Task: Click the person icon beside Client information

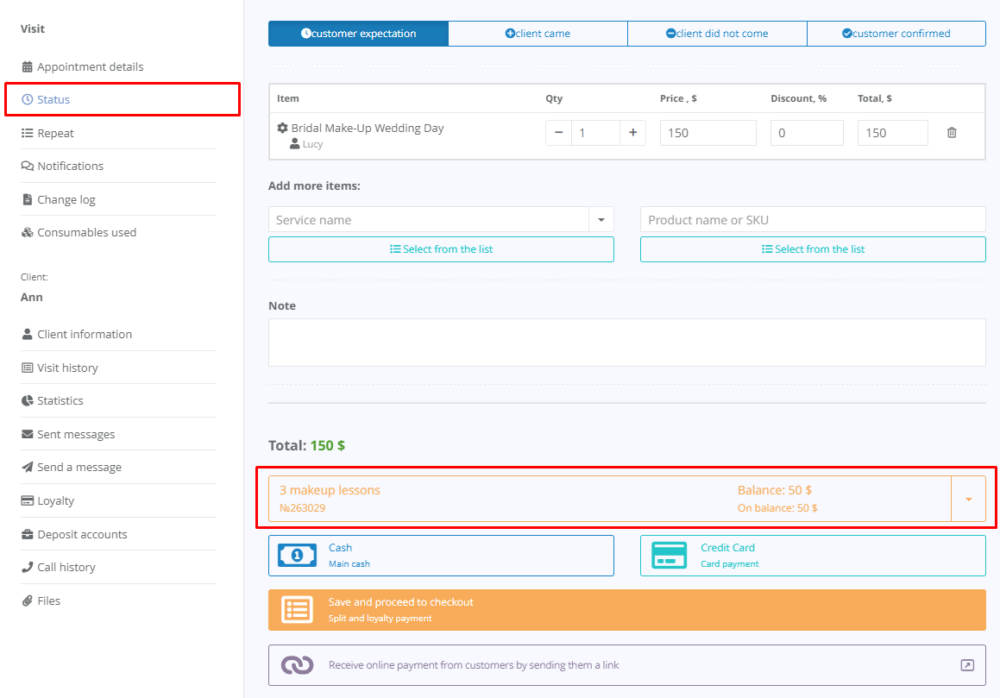Action: point(27,334)
